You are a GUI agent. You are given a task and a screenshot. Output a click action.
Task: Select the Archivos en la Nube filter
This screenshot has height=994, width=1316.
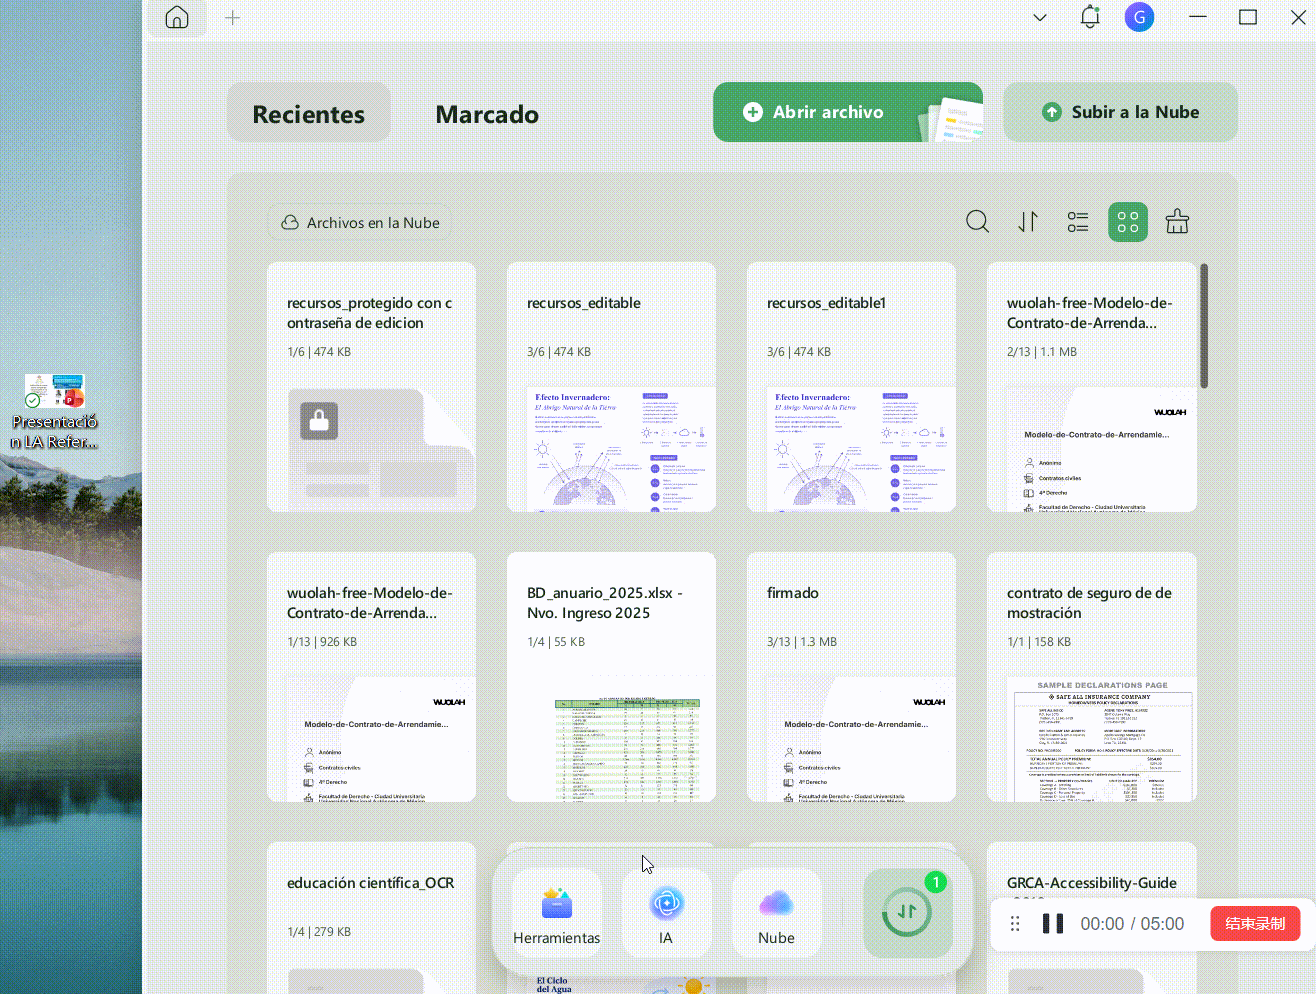(x=360, y=223)
